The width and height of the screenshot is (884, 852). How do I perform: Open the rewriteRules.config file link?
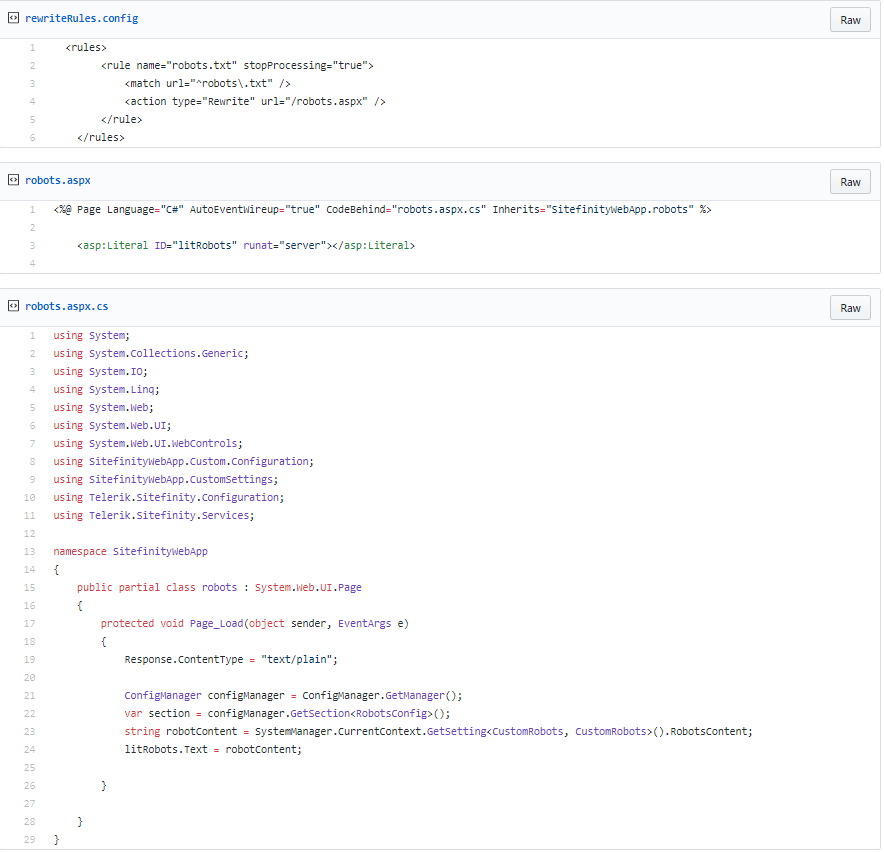tap(82, 18)
